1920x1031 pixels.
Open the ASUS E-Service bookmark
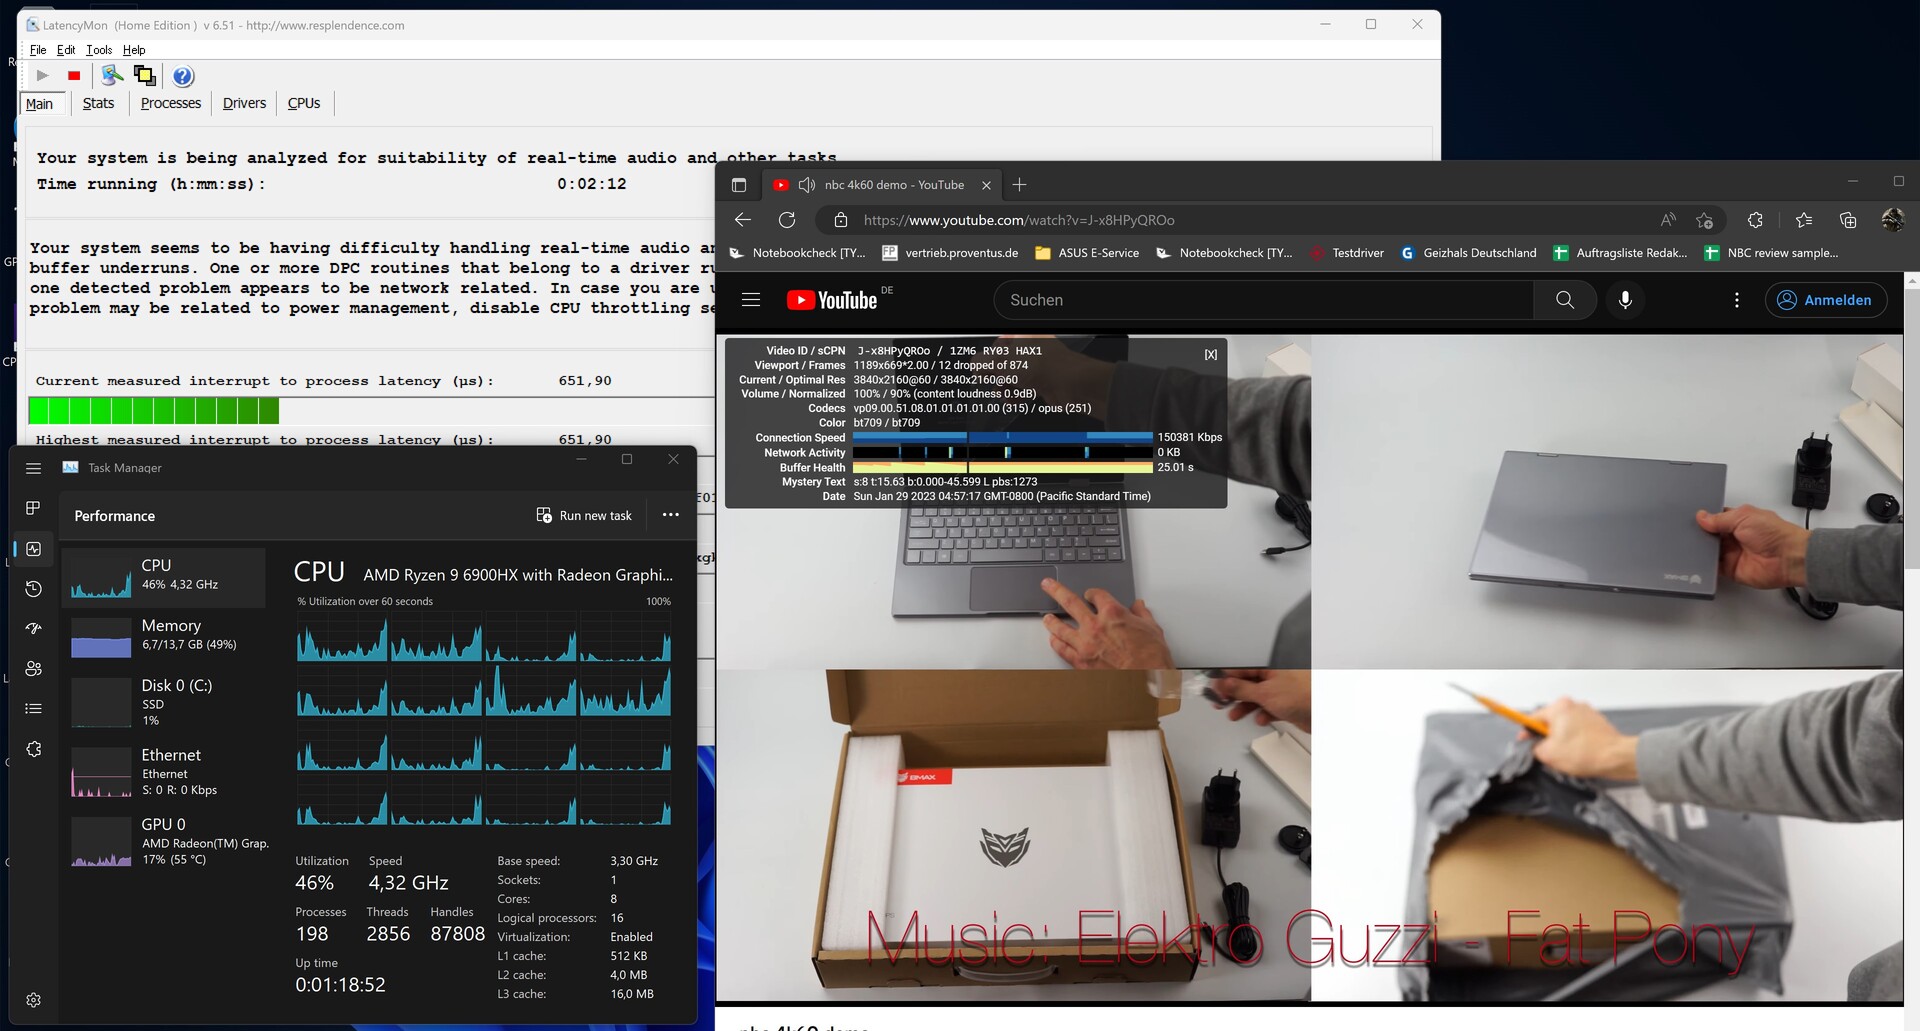[1087, 253]
